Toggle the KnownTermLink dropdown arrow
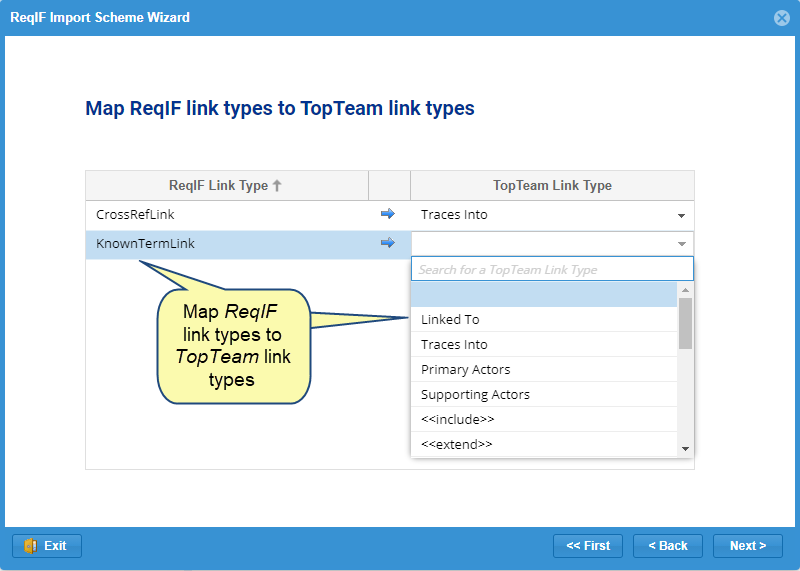Image resolution: width=800 pixels, height=571 pixels. pyautogui.click(x=681, y=244)
